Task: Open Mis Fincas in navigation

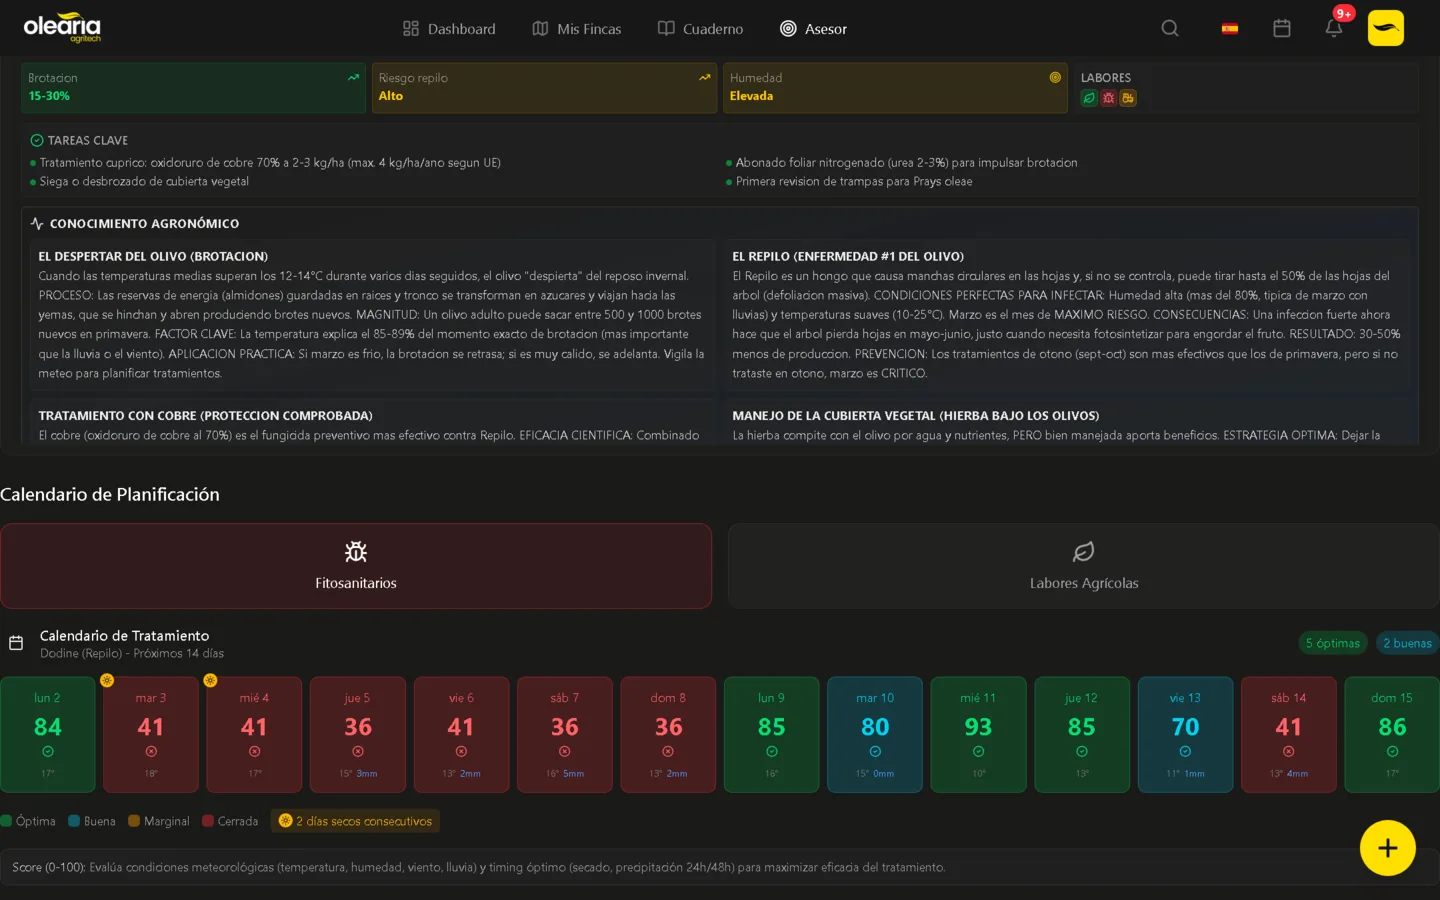Action: [577, 29]
